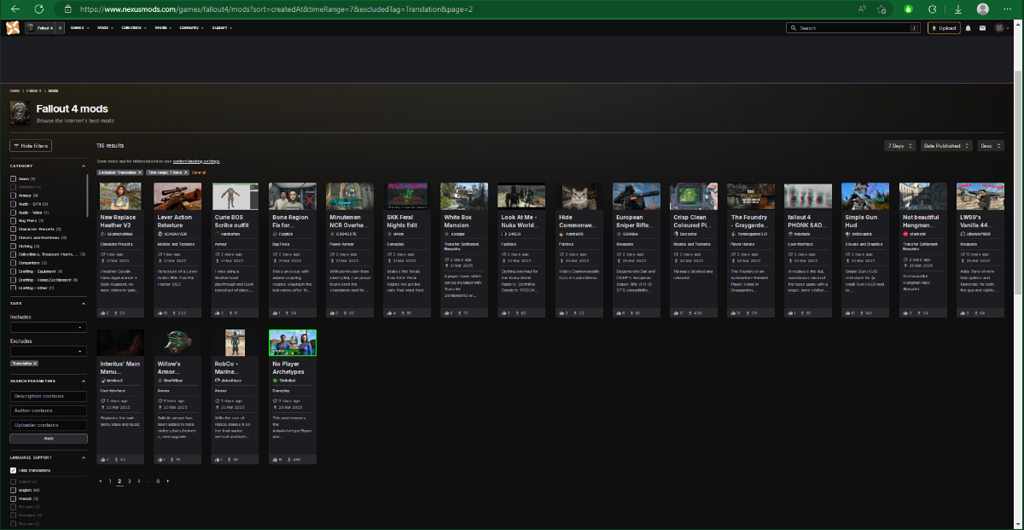
Task: Open the Media menu in navbar
Action: tap(163, 28)
